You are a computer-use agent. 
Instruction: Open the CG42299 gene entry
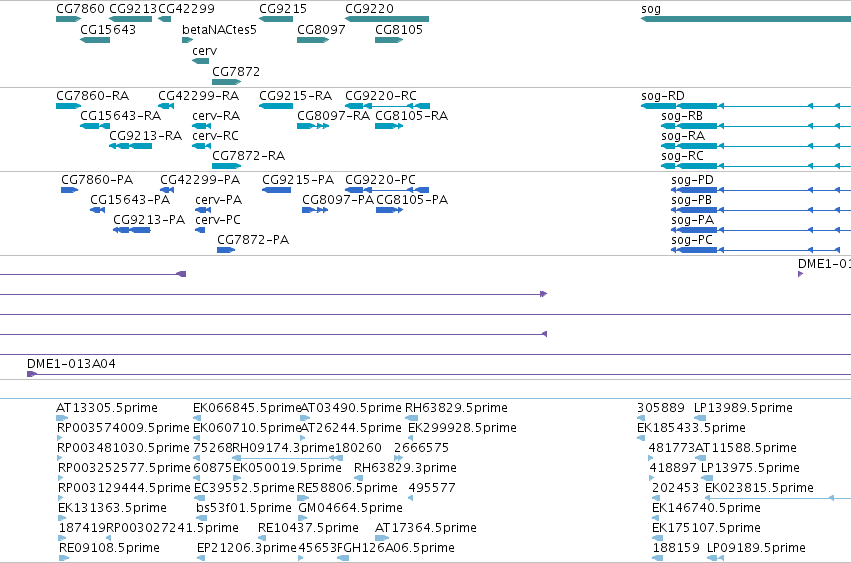[186, 9]
